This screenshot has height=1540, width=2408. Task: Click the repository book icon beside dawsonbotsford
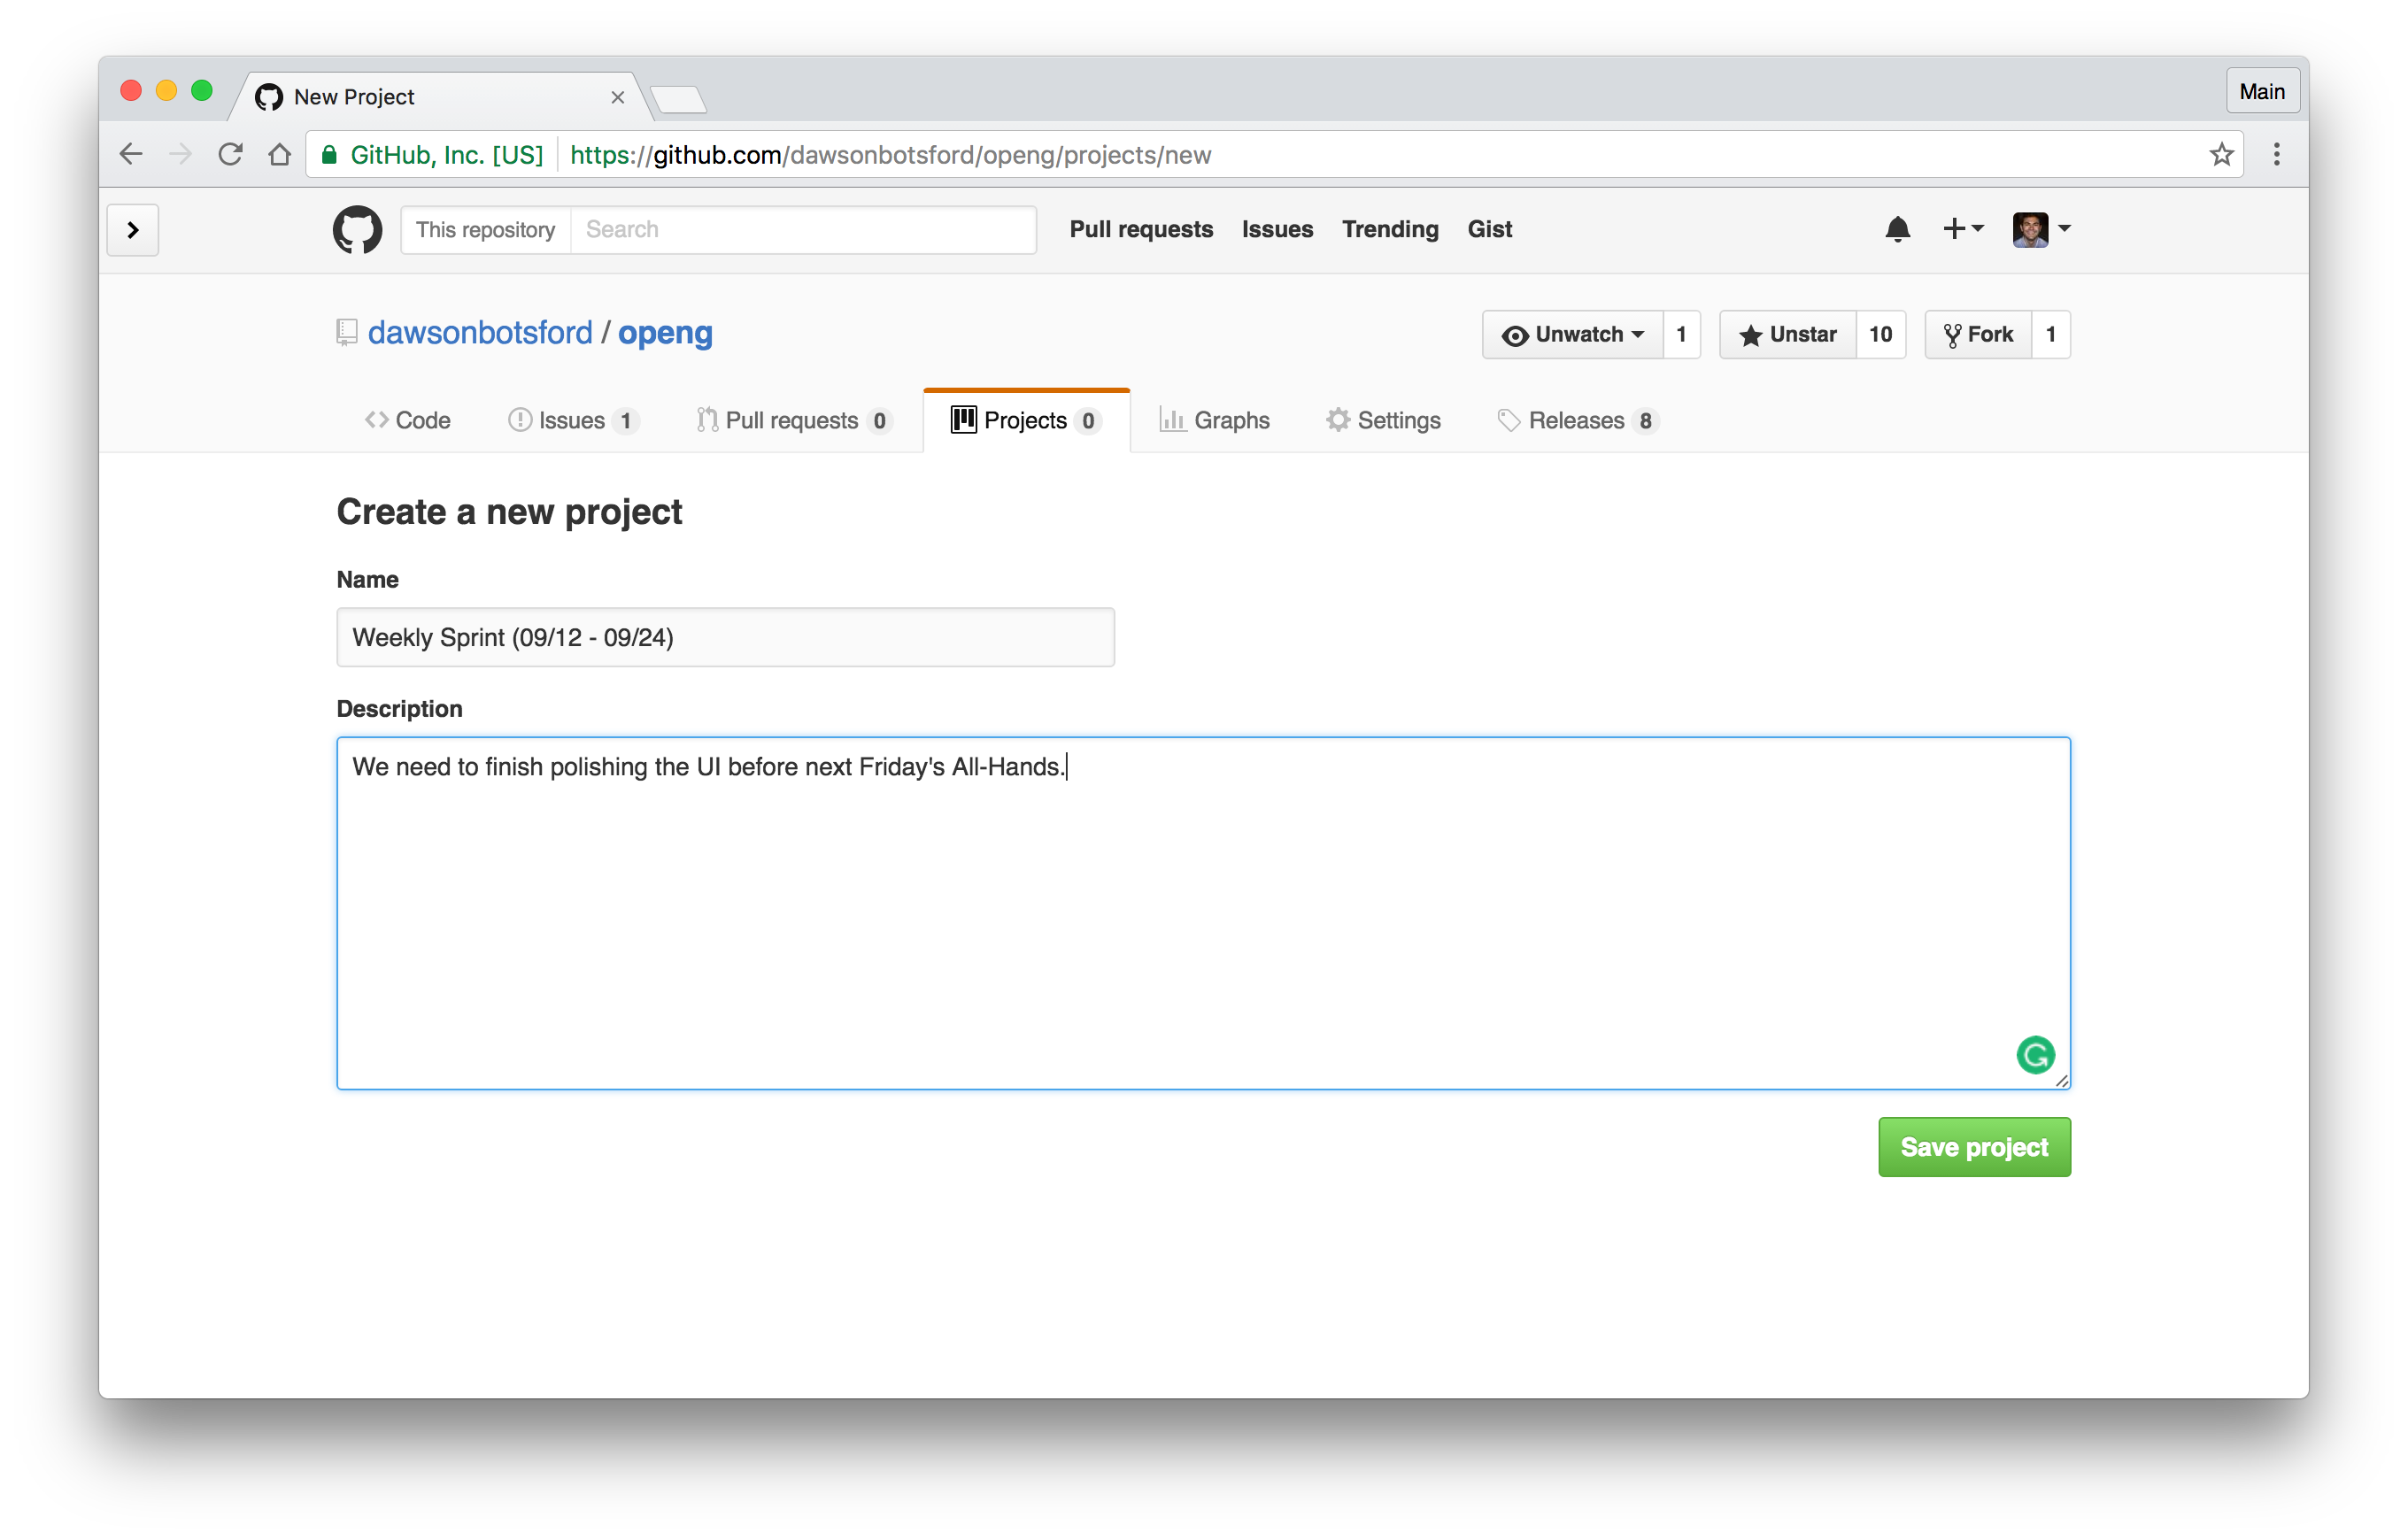pyautogui.click(x=345, y=332)
